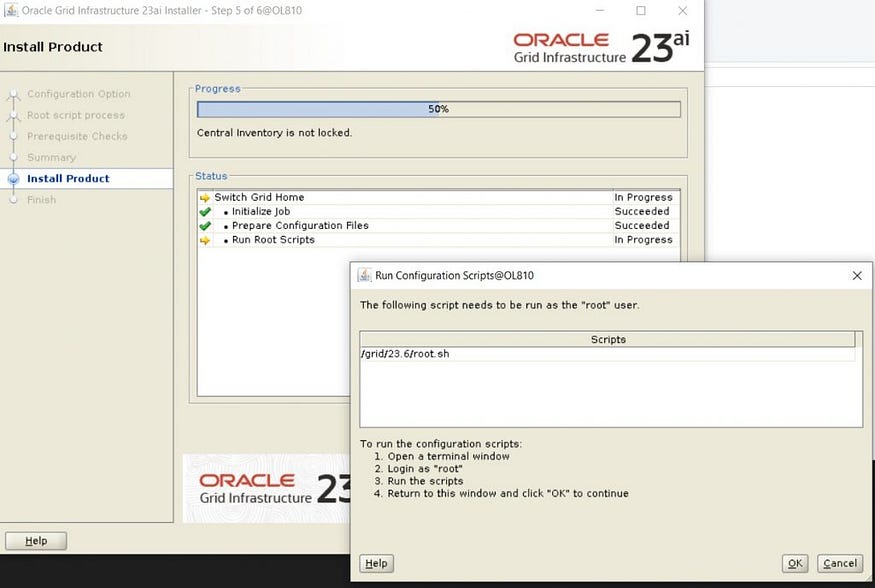Screen dimensions: 875x588
Task: Close the Run Configuration Scripts dialog
Action: (x=857, y=276)
